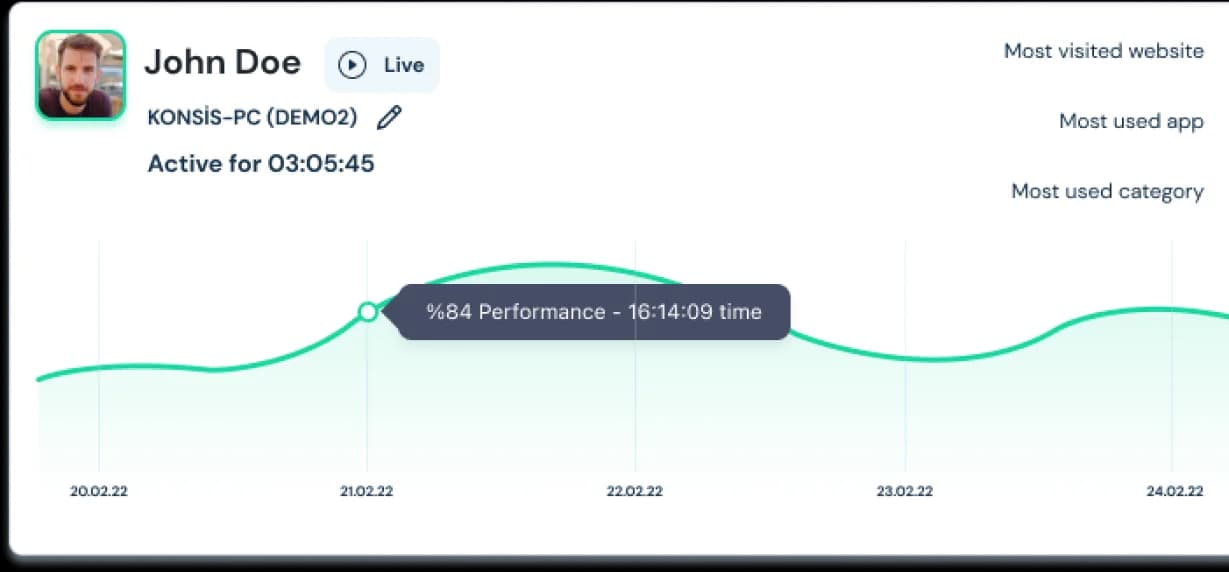Click the John Doe name heading
Viewport: 1229px width, 572px height.
[x=222, y=63]
